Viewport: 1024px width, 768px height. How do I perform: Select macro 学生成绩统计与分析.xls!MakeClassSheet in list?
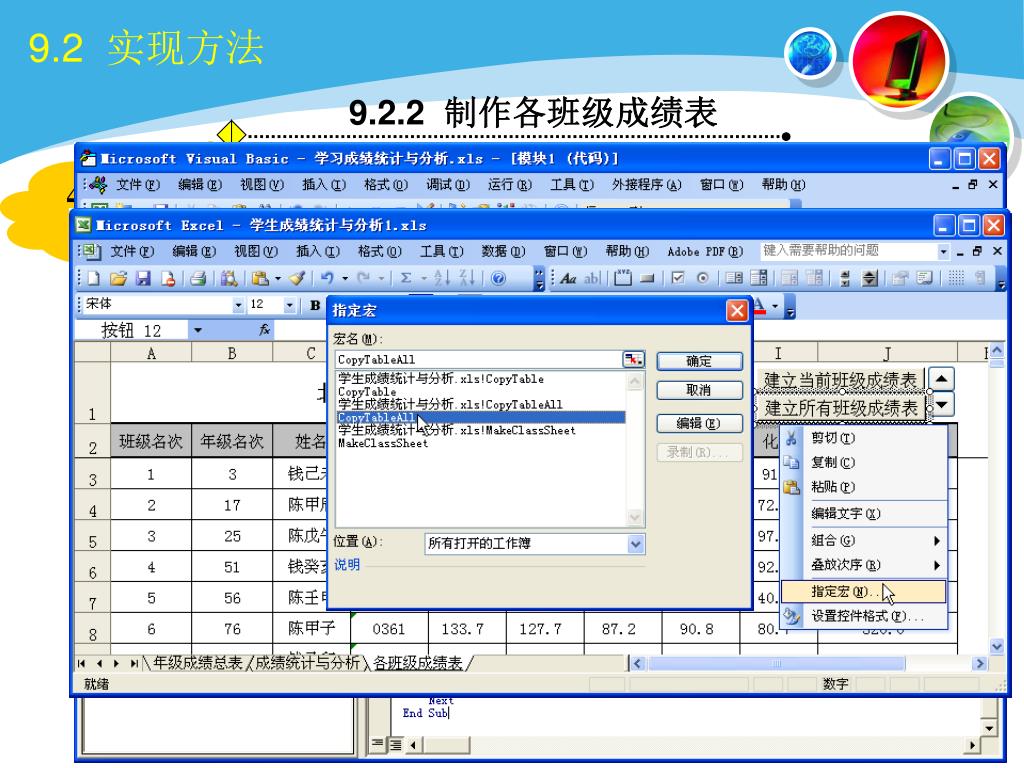point(457,430)
